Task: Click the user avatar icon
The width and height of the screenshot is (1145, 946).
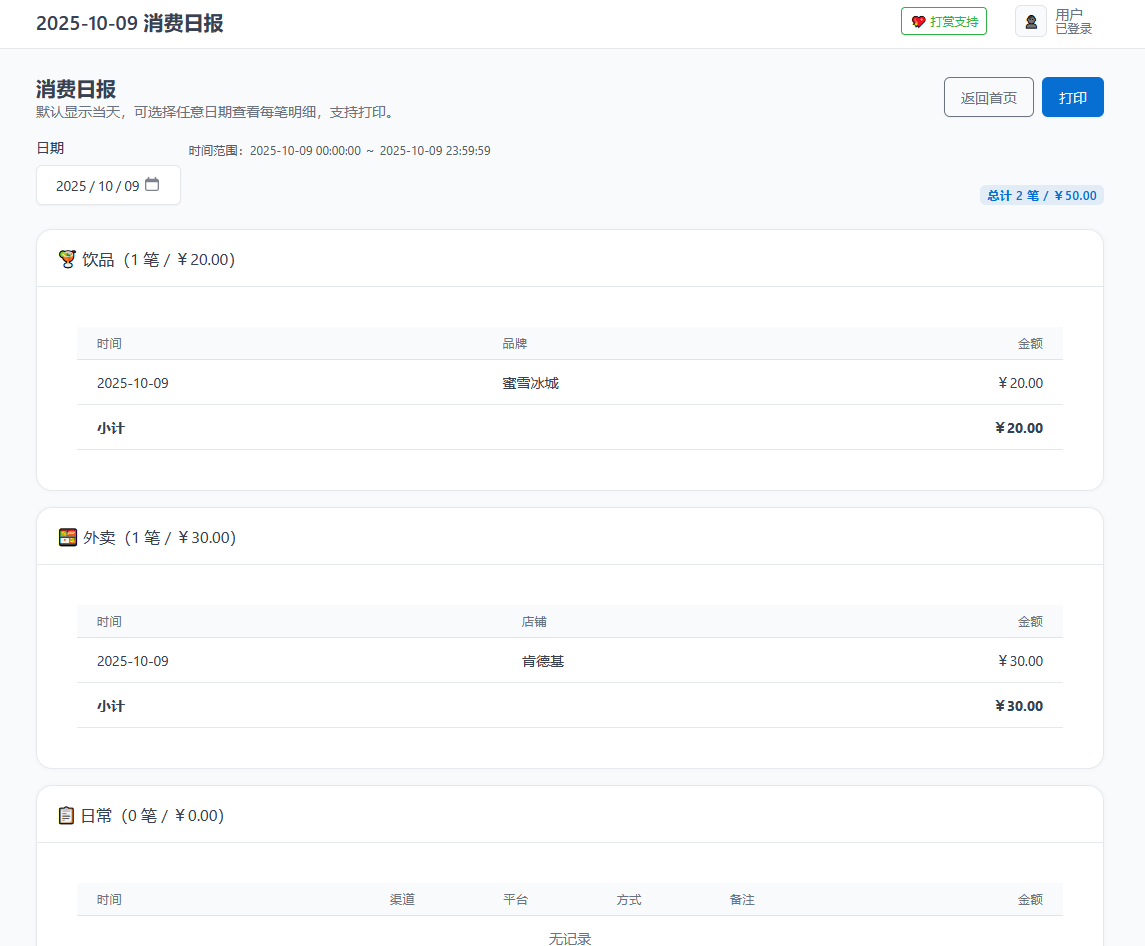Action: [x=1031, y=21]
